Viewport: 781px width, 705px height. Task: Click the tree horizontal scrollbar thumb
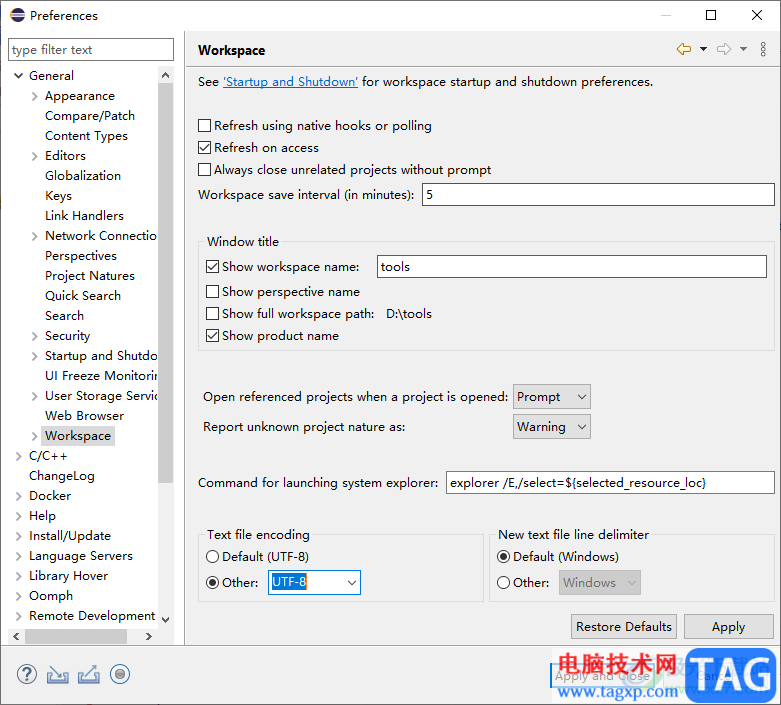click(x=76, y=636)
